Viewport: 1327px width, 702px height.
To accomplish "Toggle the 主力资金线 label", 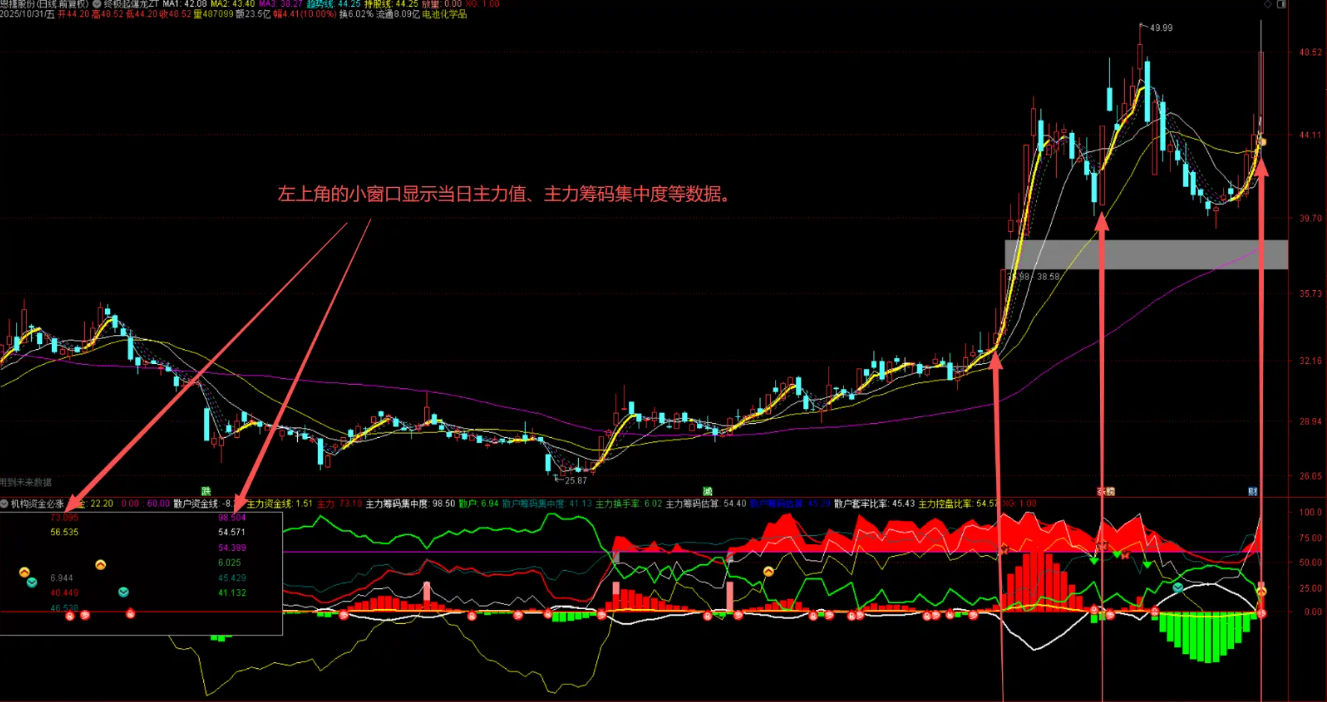I will click(x=268, y=504).
